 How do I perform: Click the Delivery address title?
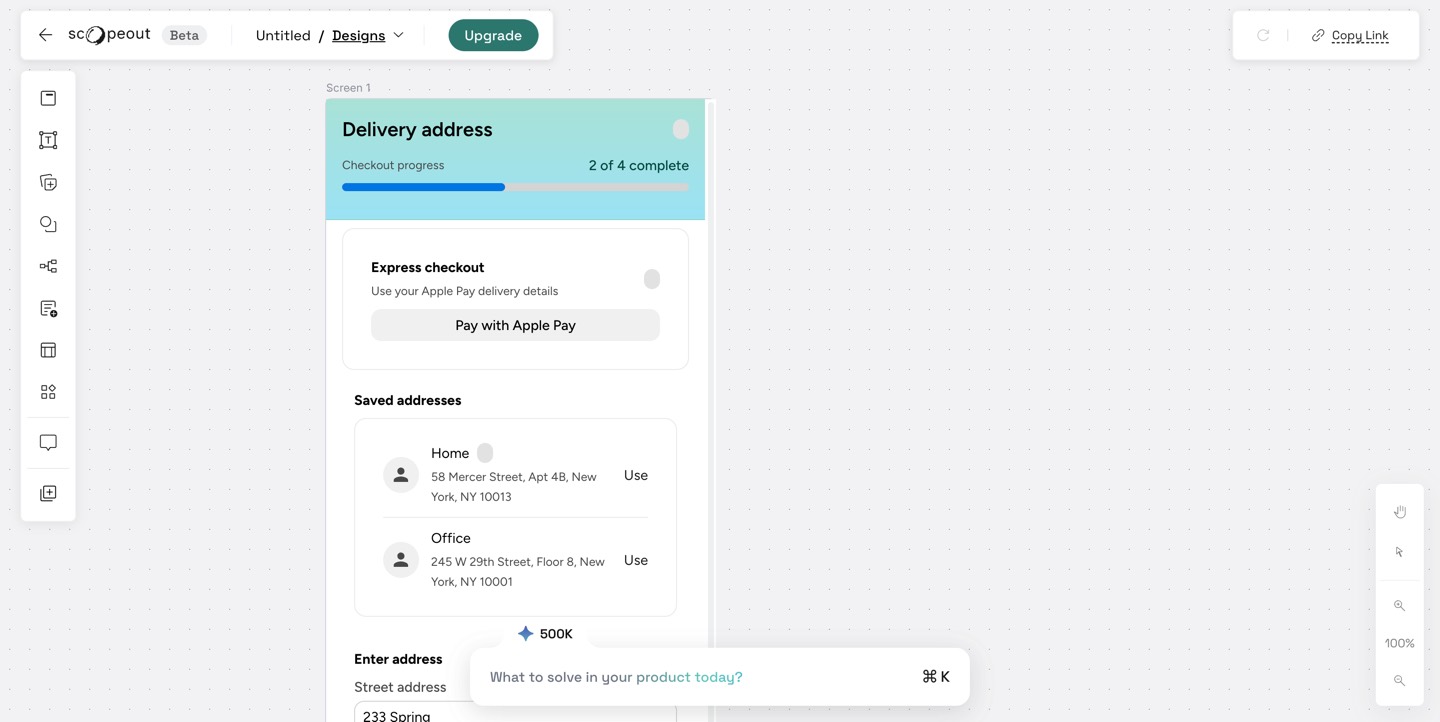417,129
